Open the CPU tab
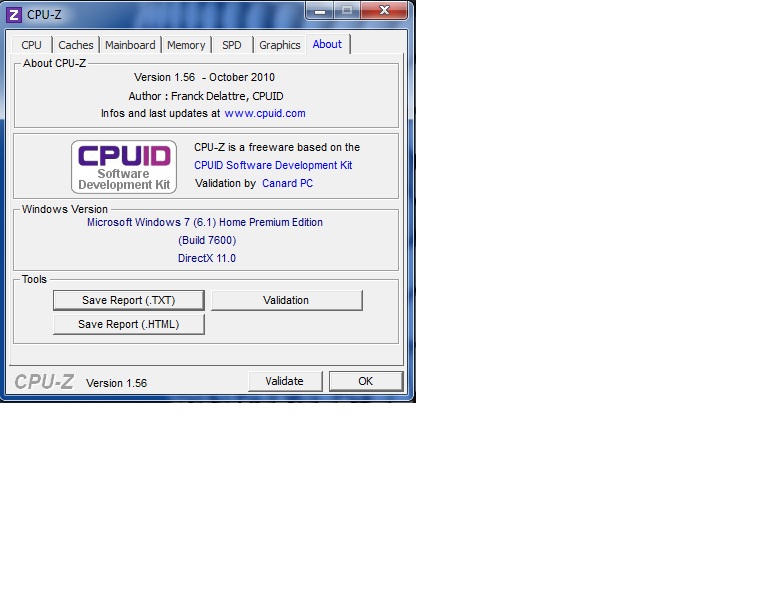The width and height of the screenshot is (768, 614). tap(31, 45)
